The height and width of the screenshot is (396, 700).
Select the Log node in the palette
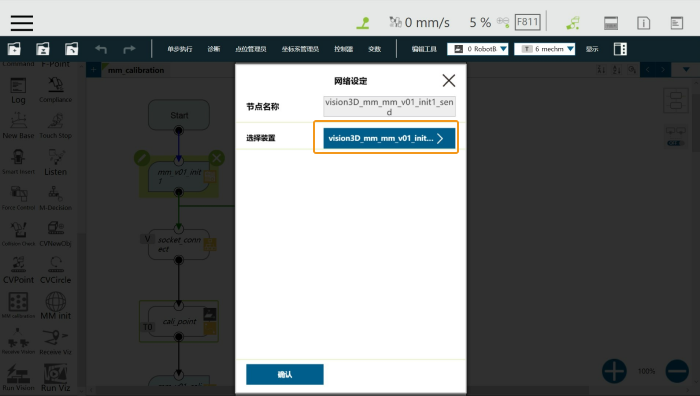(18, 91)
